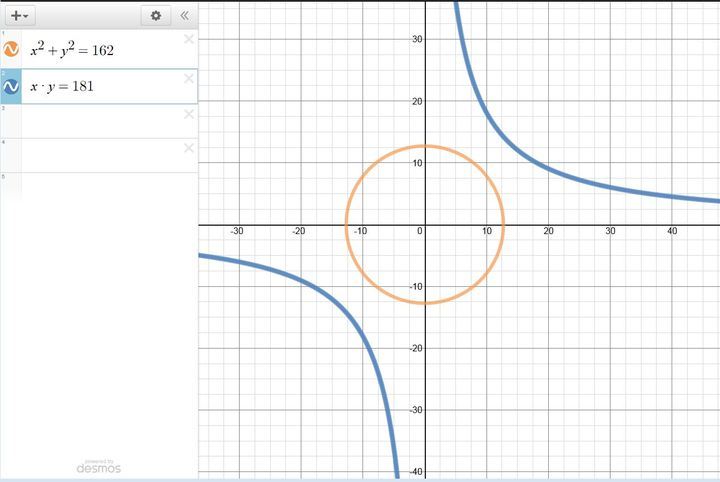Viewport: 720px width, 482px height.
Task: Delete empty expression row 3
Action: click(x=189, y=114)
